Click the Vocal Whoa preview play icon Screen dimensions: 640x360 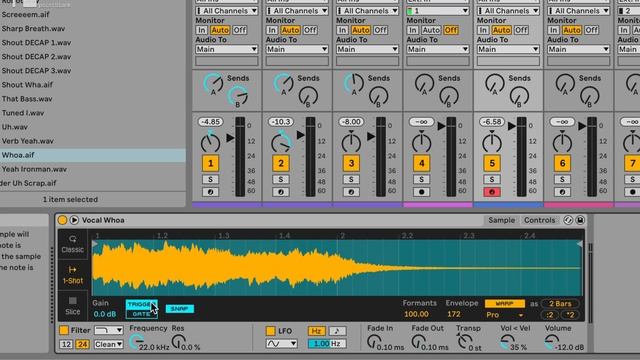point(74,220)
